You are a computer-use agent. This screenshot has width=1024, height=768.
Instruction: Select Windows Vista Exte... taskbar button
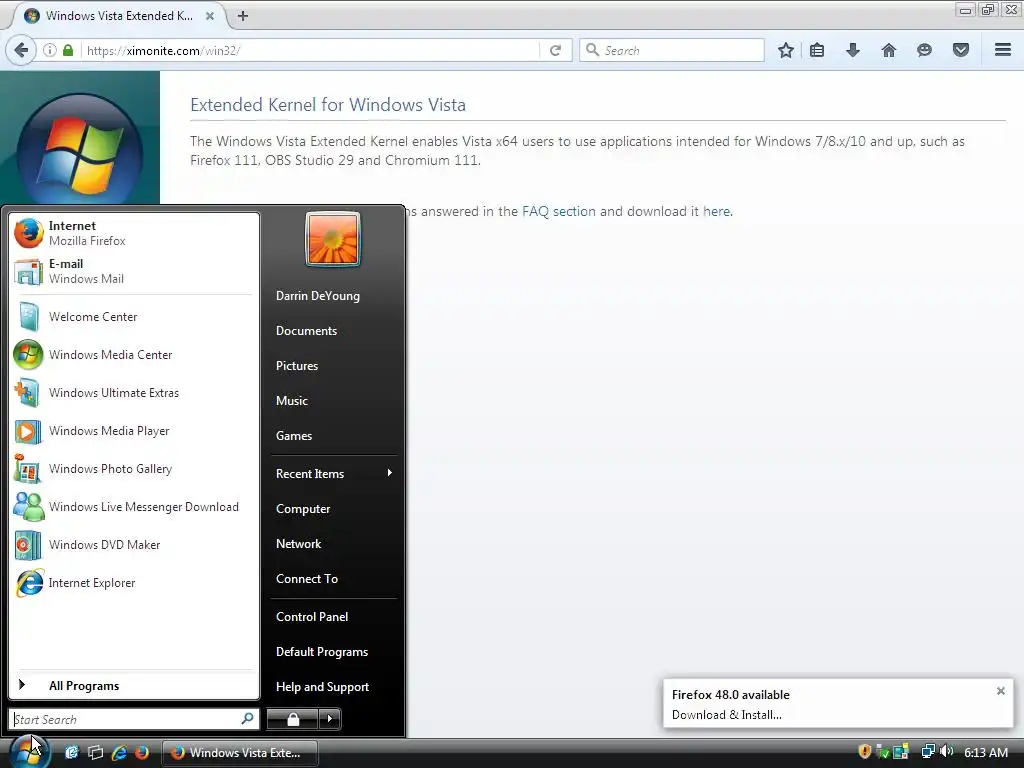[x=240, y=753]
